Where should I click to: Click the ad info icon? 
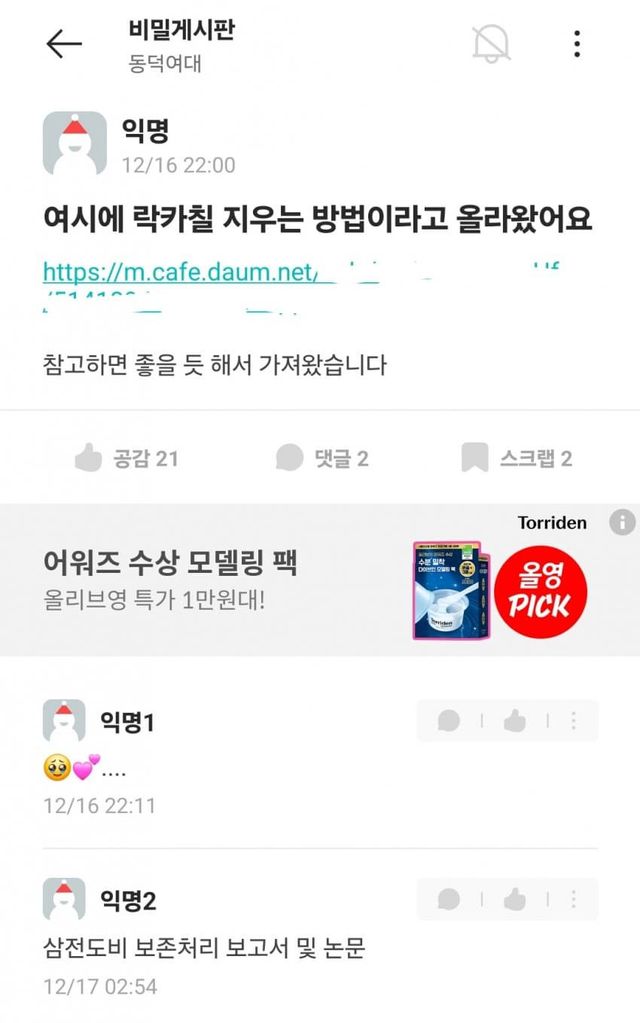tap(622, 522)
